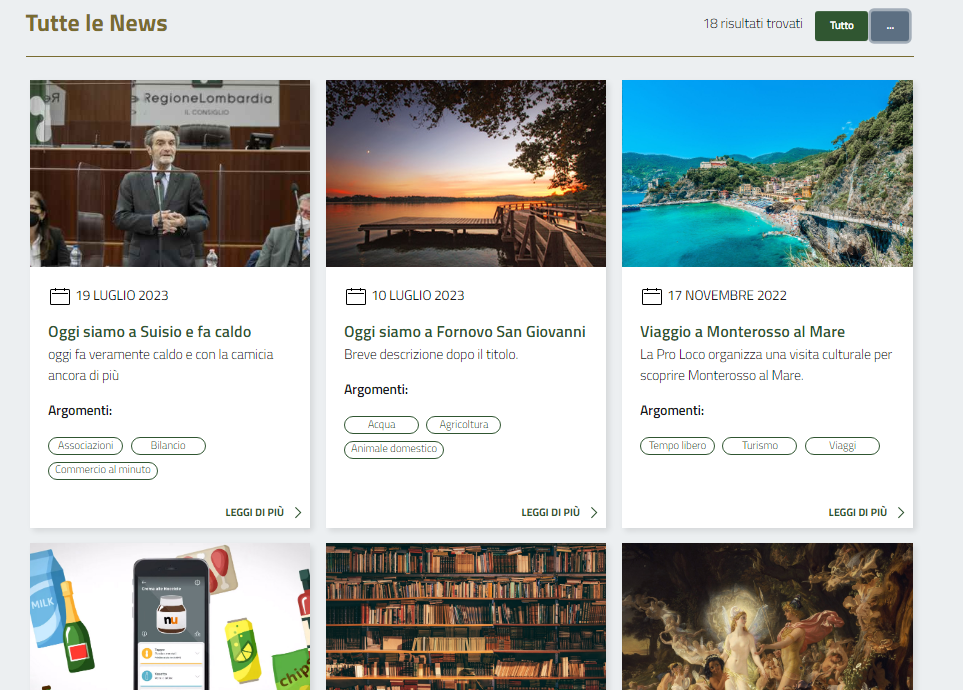Expand the more filters ellipsis button
This screenshot has width=963, height=690.
click(890, 26)
